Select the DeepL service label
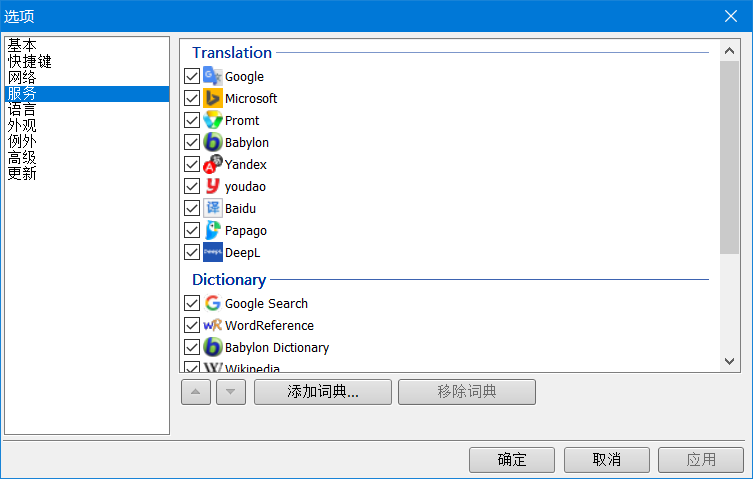The width and height of the screenshot is (753, 479). point(243,253)
